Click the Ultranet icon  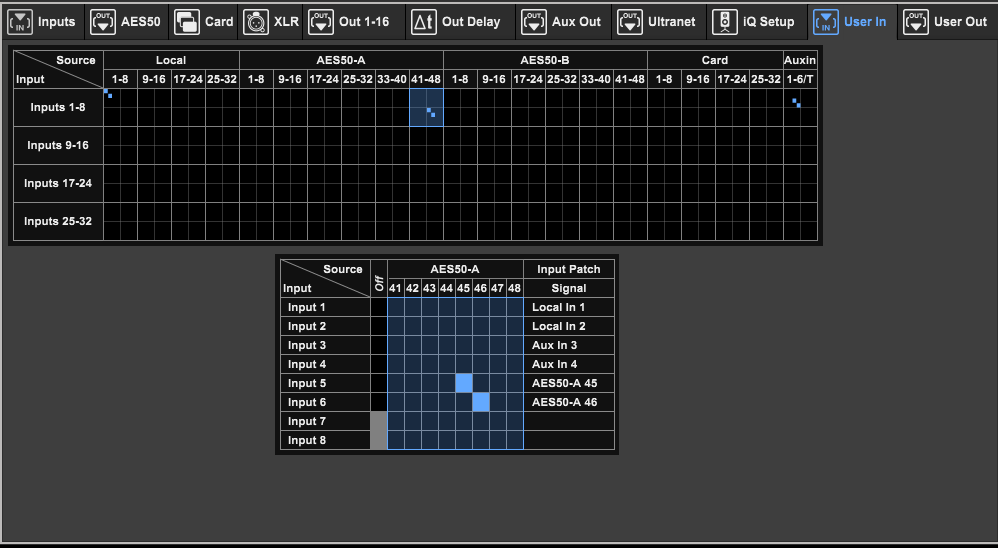point(629,22)
